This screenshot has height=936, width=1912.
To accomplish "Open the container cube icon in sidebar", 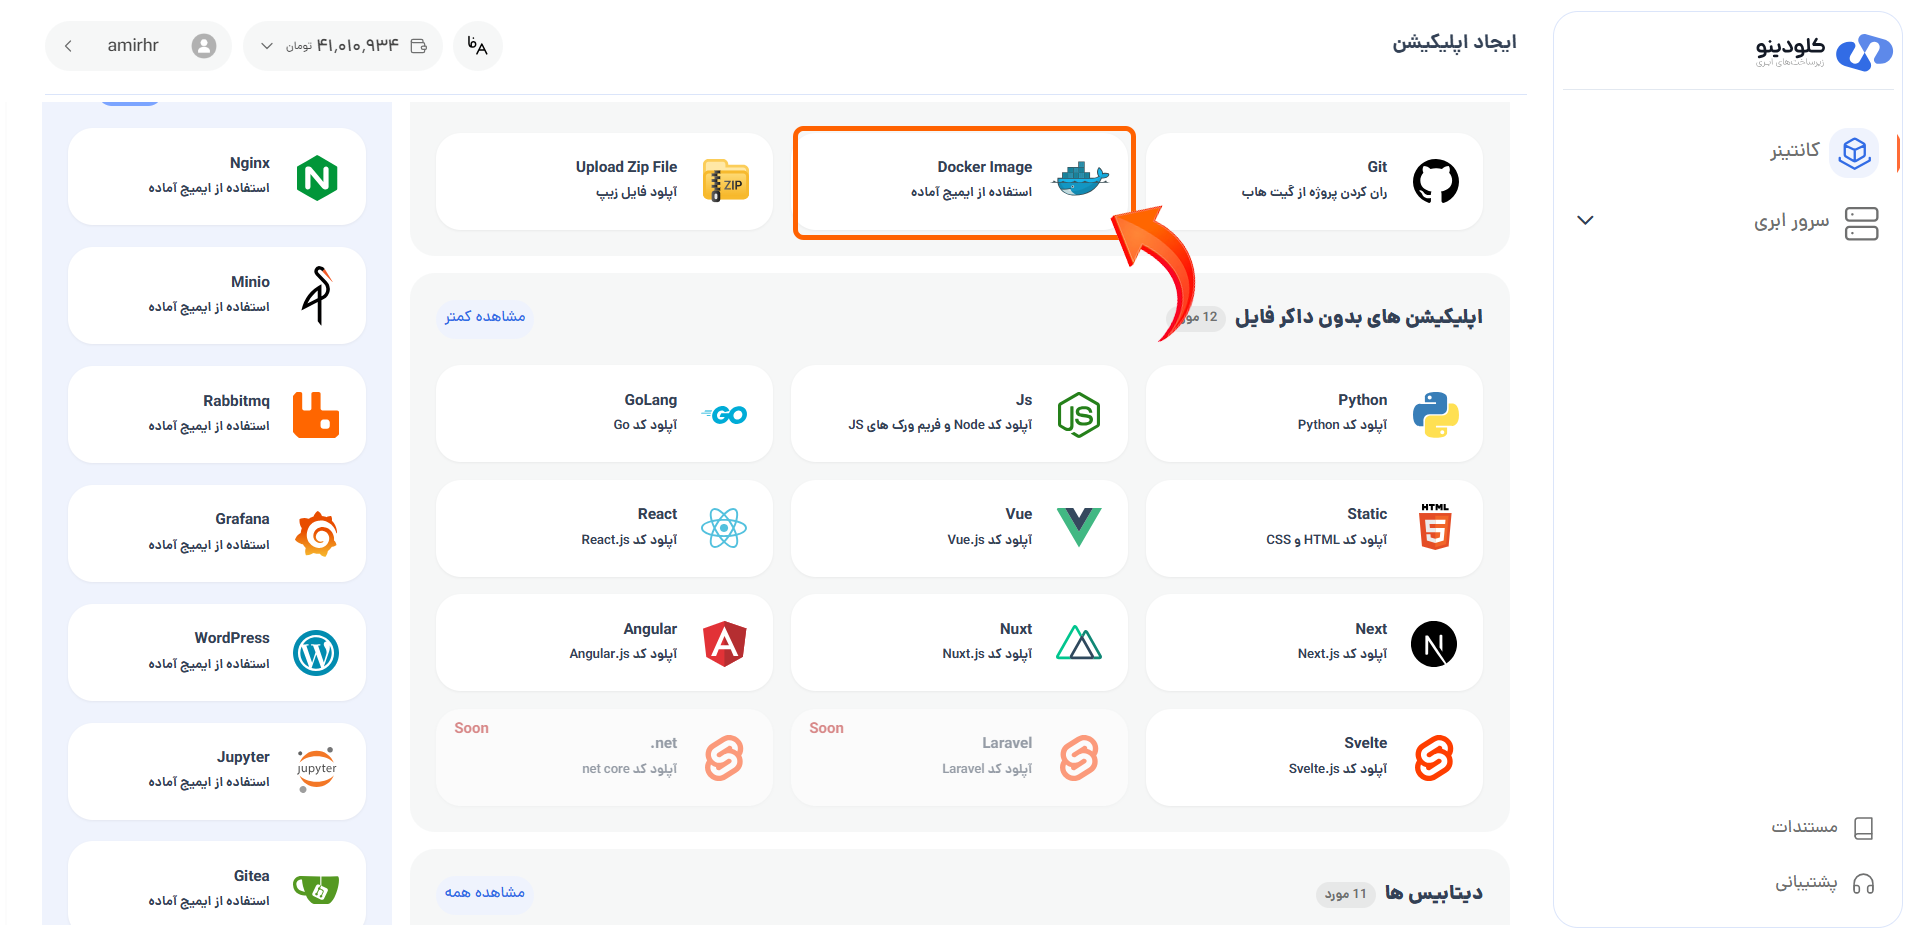I will coord(1855,153).
